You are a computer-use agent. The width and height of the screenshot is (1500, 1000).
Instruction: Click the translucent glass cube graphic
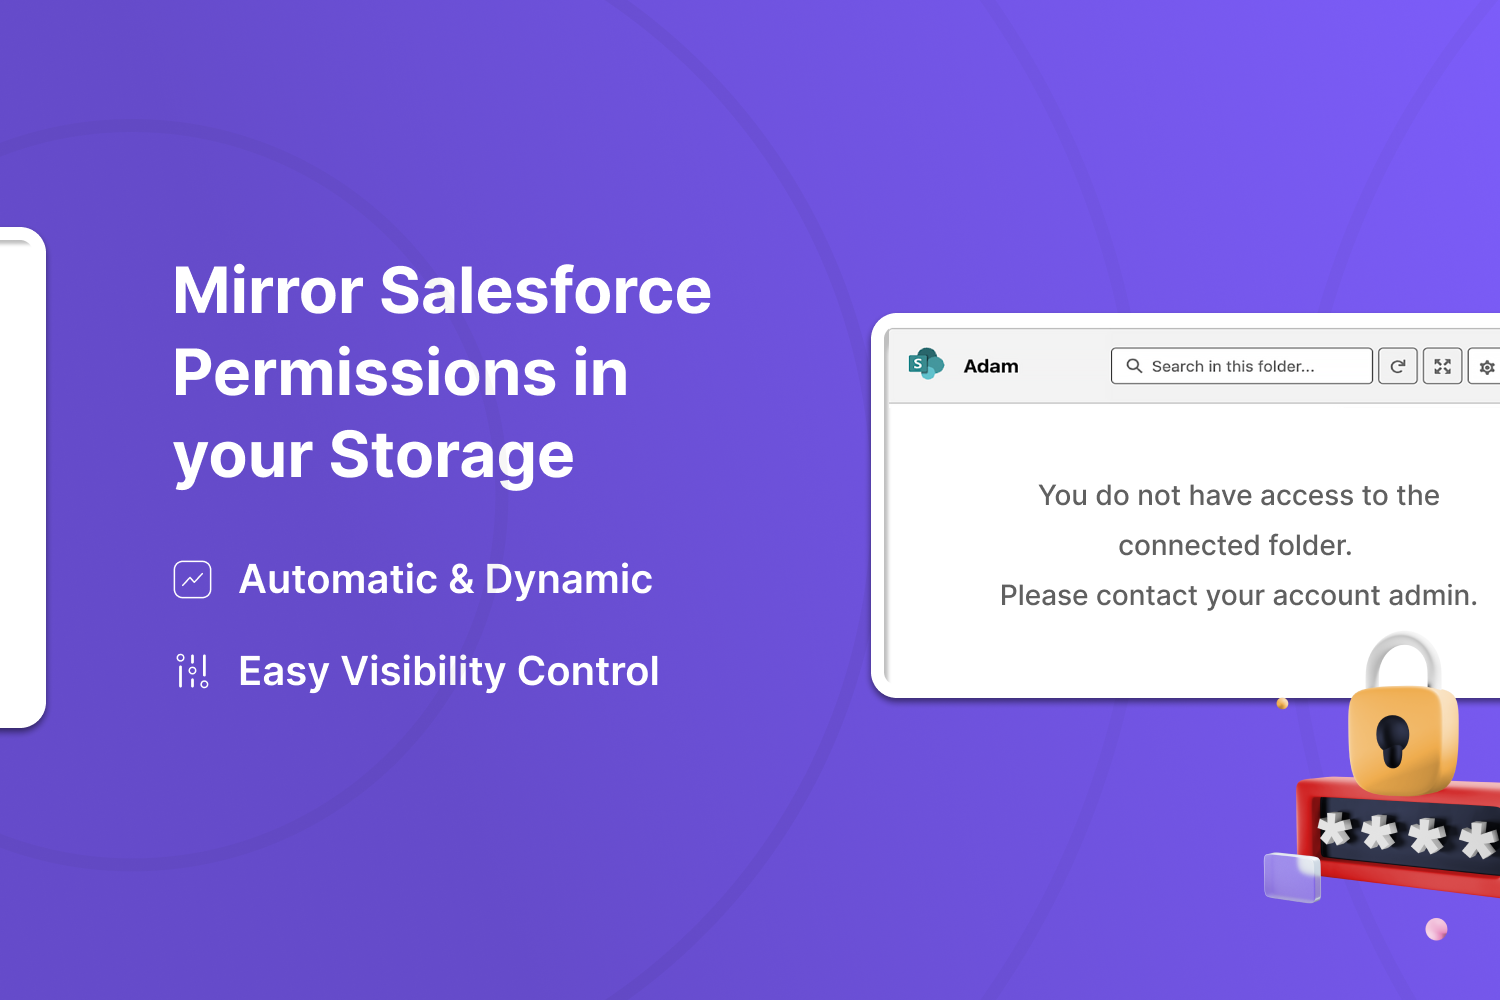click(x=1292, y=877)
